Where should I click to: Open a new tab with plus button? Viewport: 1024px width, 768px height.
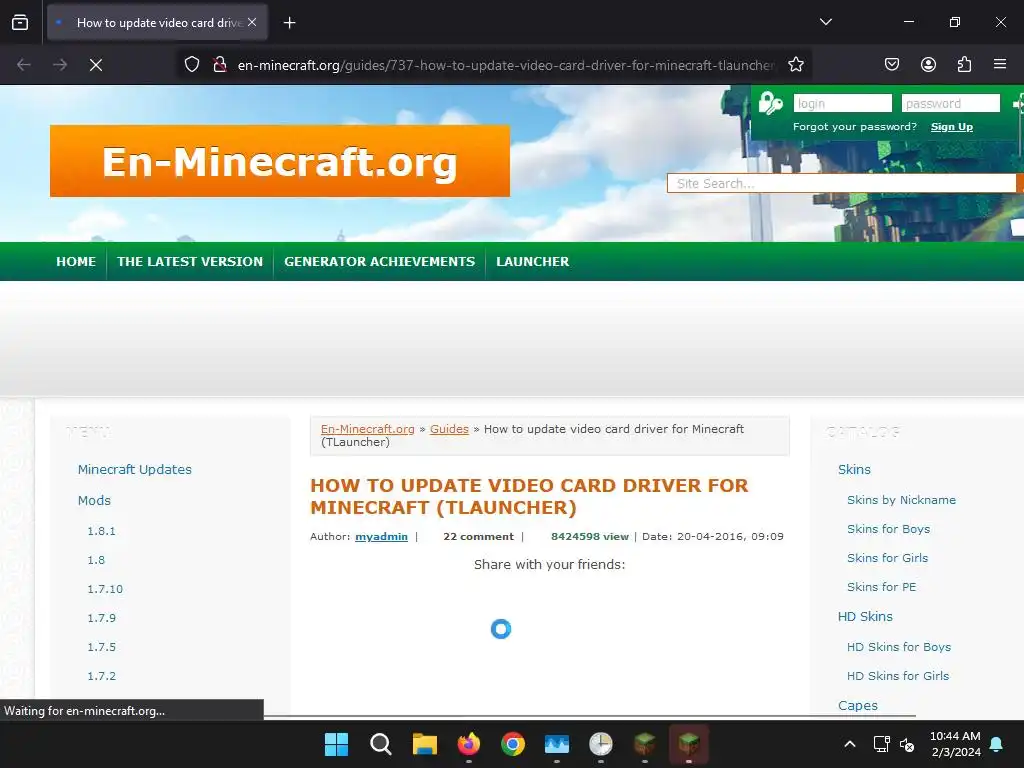coord(289,23)
